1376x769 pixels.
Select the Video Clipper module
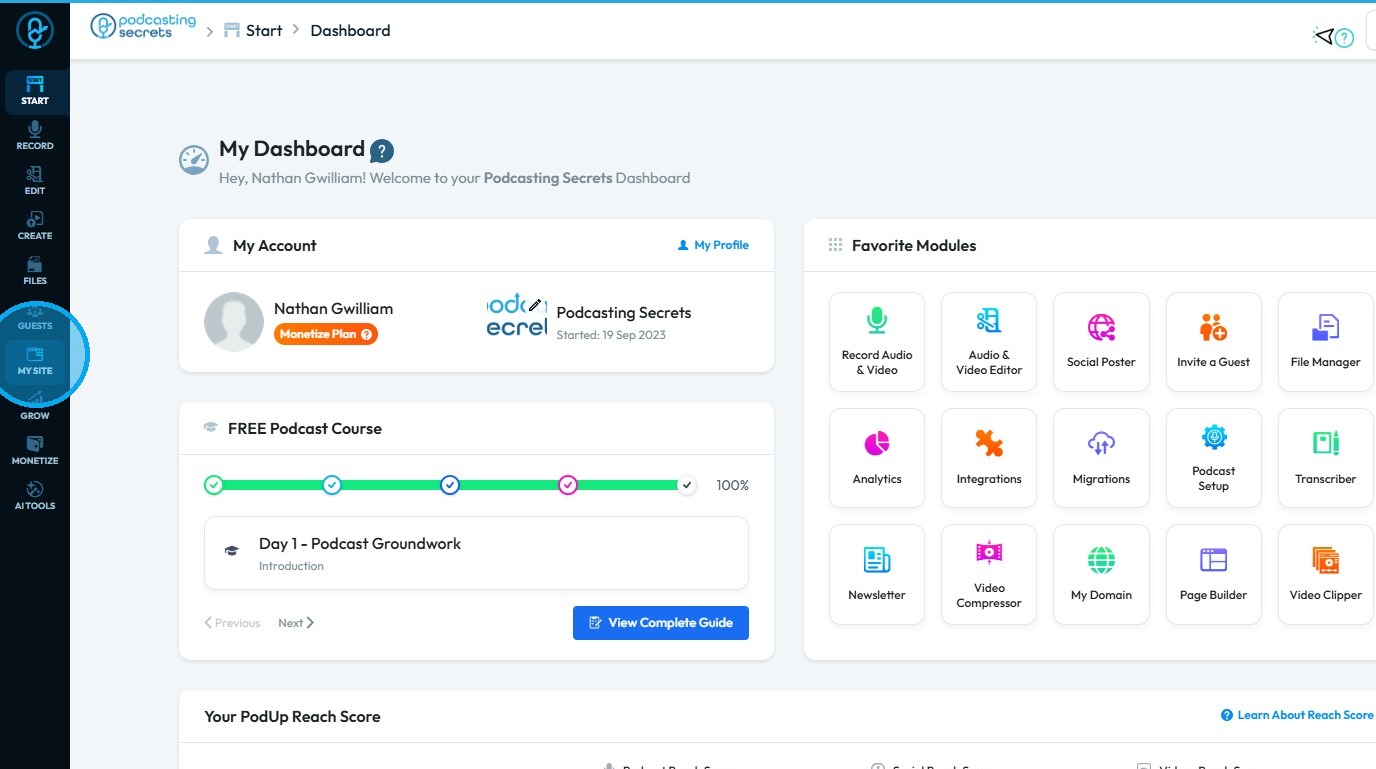[1325, 574]
